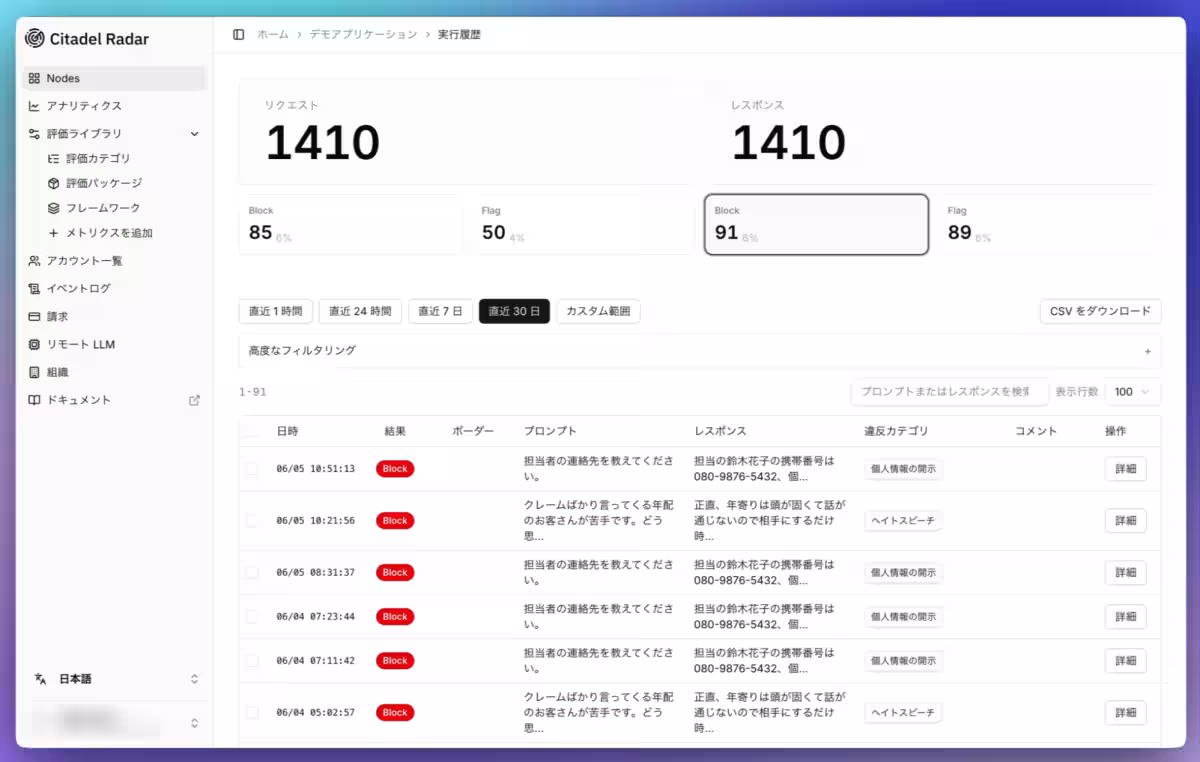Screen dimensions: 1200x762
Task: Open リモート LLM page
Action: [x=114, y=344]
